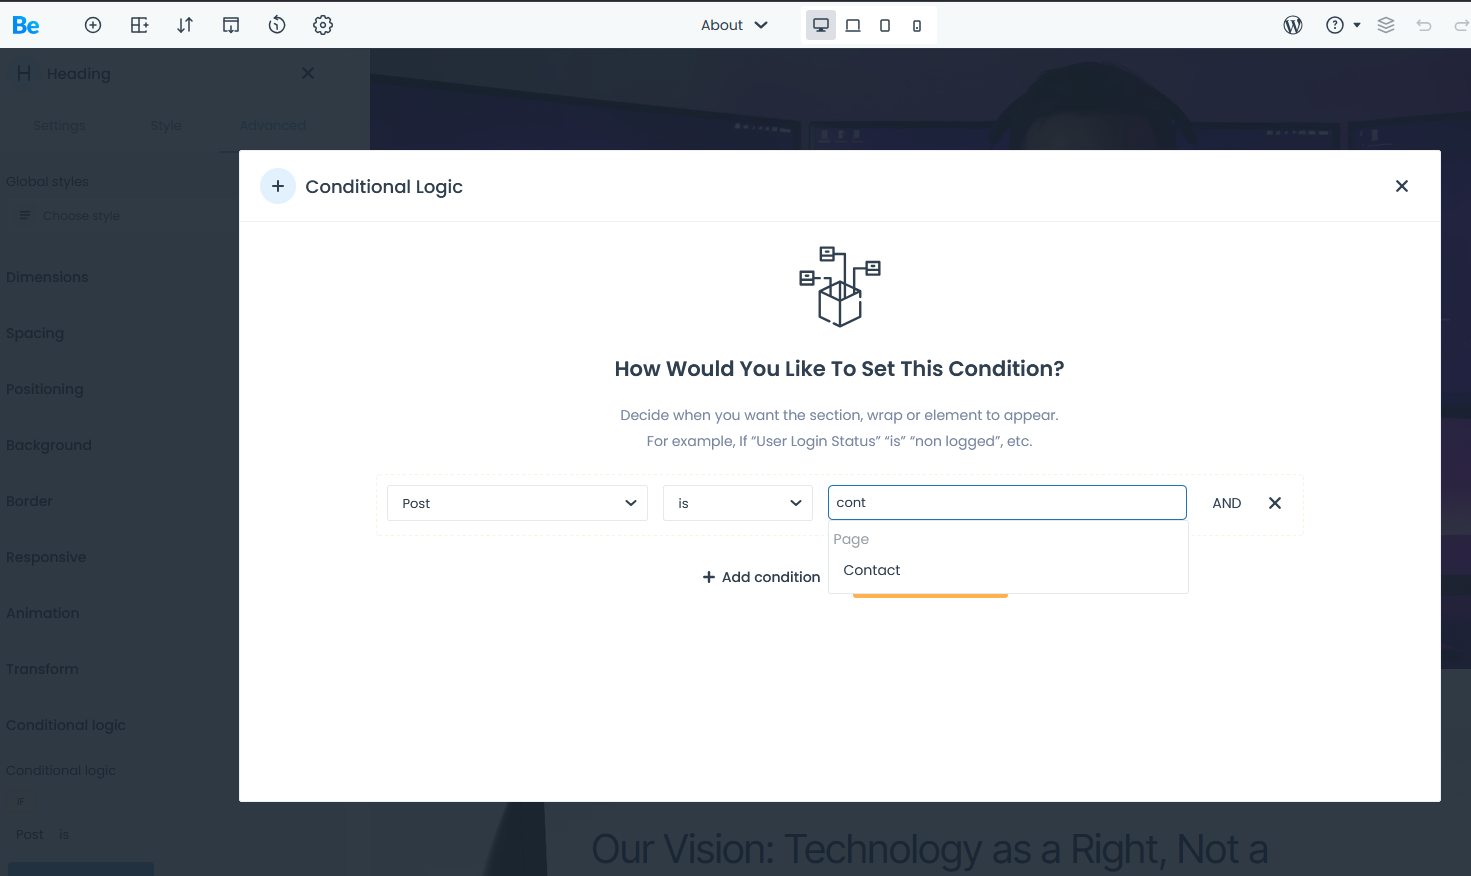Viewport: 1471px width, 876px height.
Task: Open the navigator layers icon
Action: click(1386, 25)
